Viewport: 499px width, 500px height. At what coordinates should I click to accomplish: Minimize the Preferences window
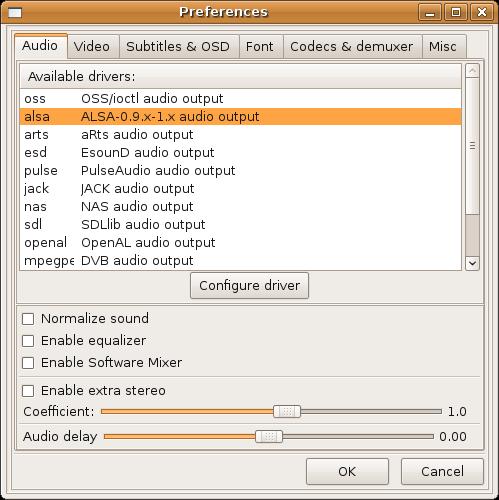(x=430, y=13)
